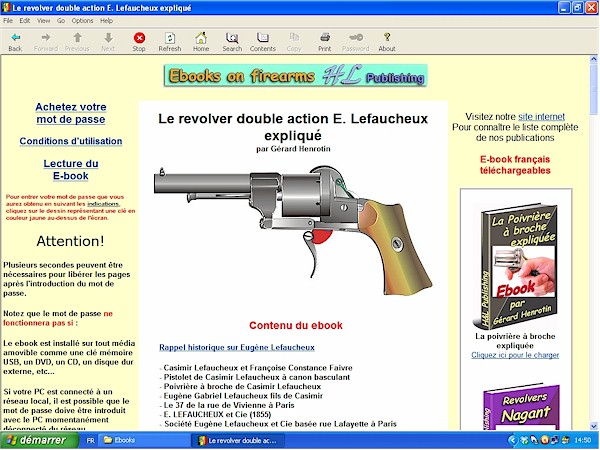This screenshot has width=600, height=450.
Task: Go to Home via house icon
Action: pyautogui.click(x=201, y=38)
